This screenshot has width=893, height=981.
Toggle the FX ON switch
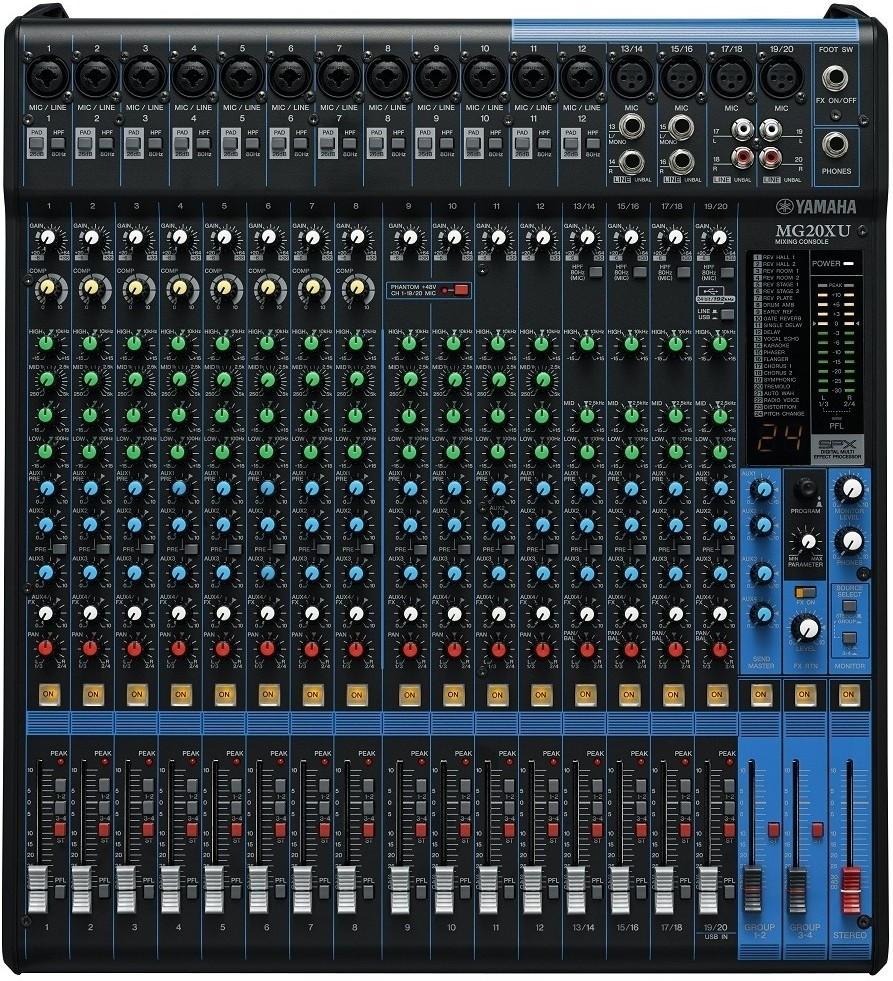click(x=806, y=591)
